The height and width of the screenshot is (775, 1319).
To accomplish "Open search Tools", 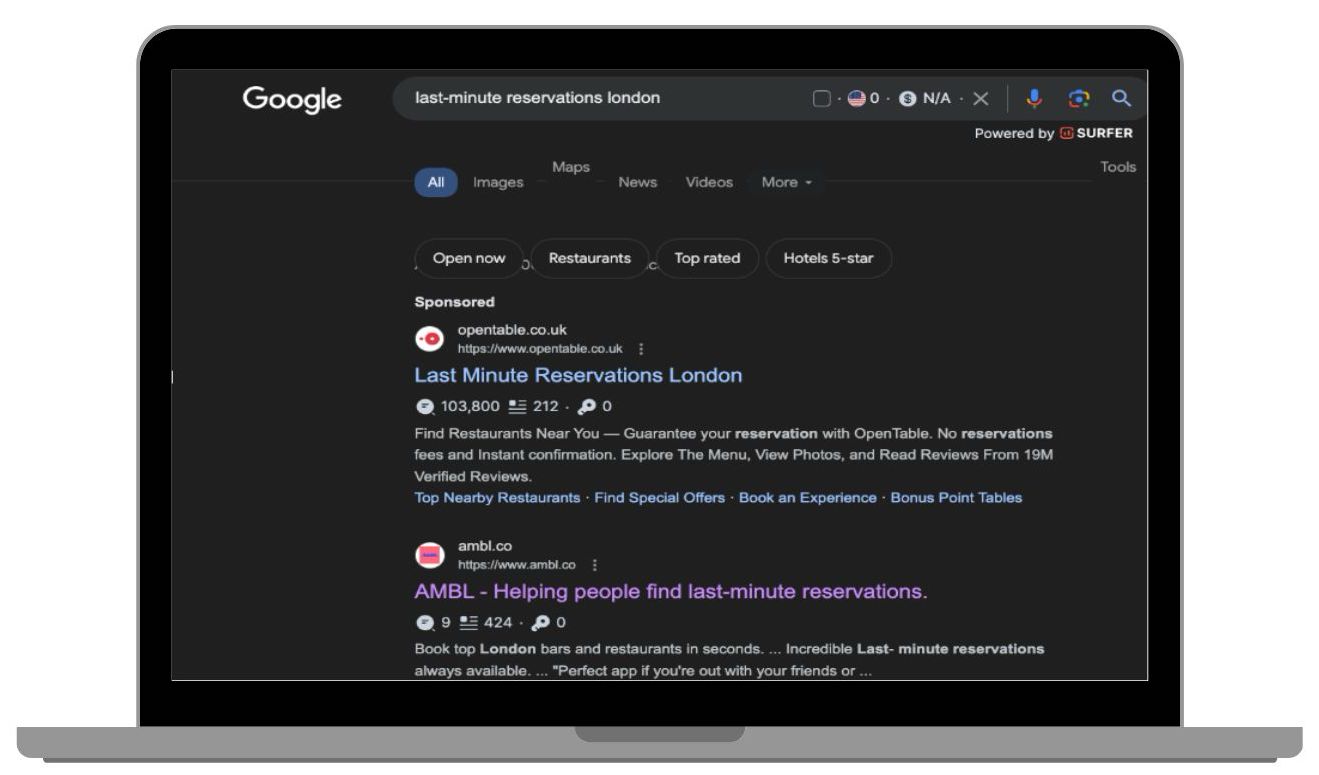I will (1118, 167).
